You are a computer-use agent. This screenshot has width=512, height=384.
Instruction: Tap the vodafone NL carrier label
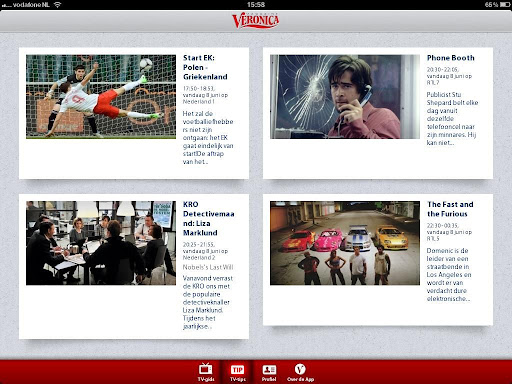coord(31,5)
